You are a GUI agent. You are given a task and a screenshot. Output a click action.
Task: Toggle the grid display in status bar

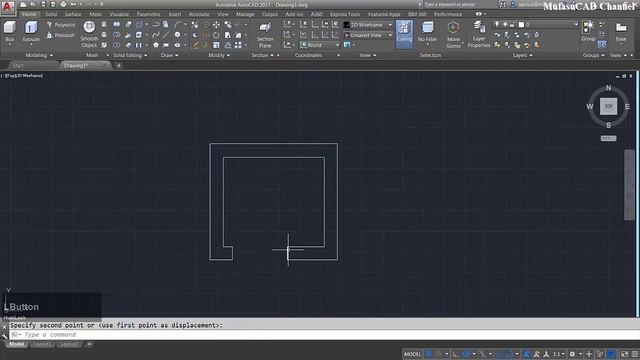pyautogui.click(x=429, y=354)
